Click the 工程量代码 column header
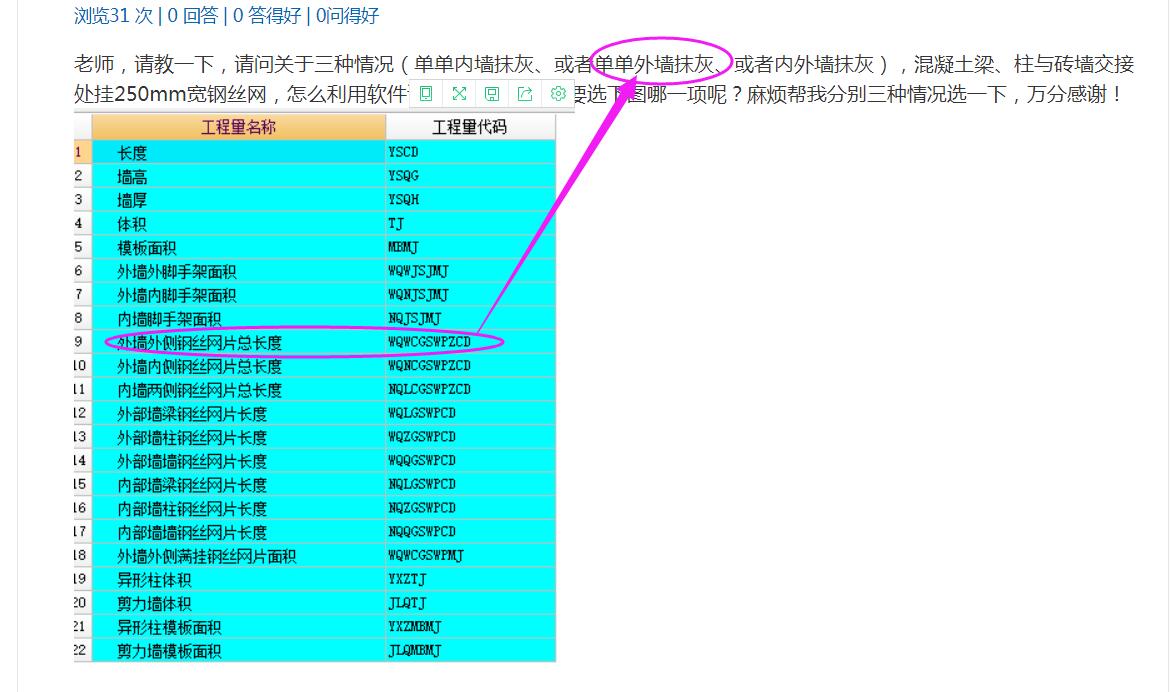This screenshot has width=1170, height=692. (470, 127)
